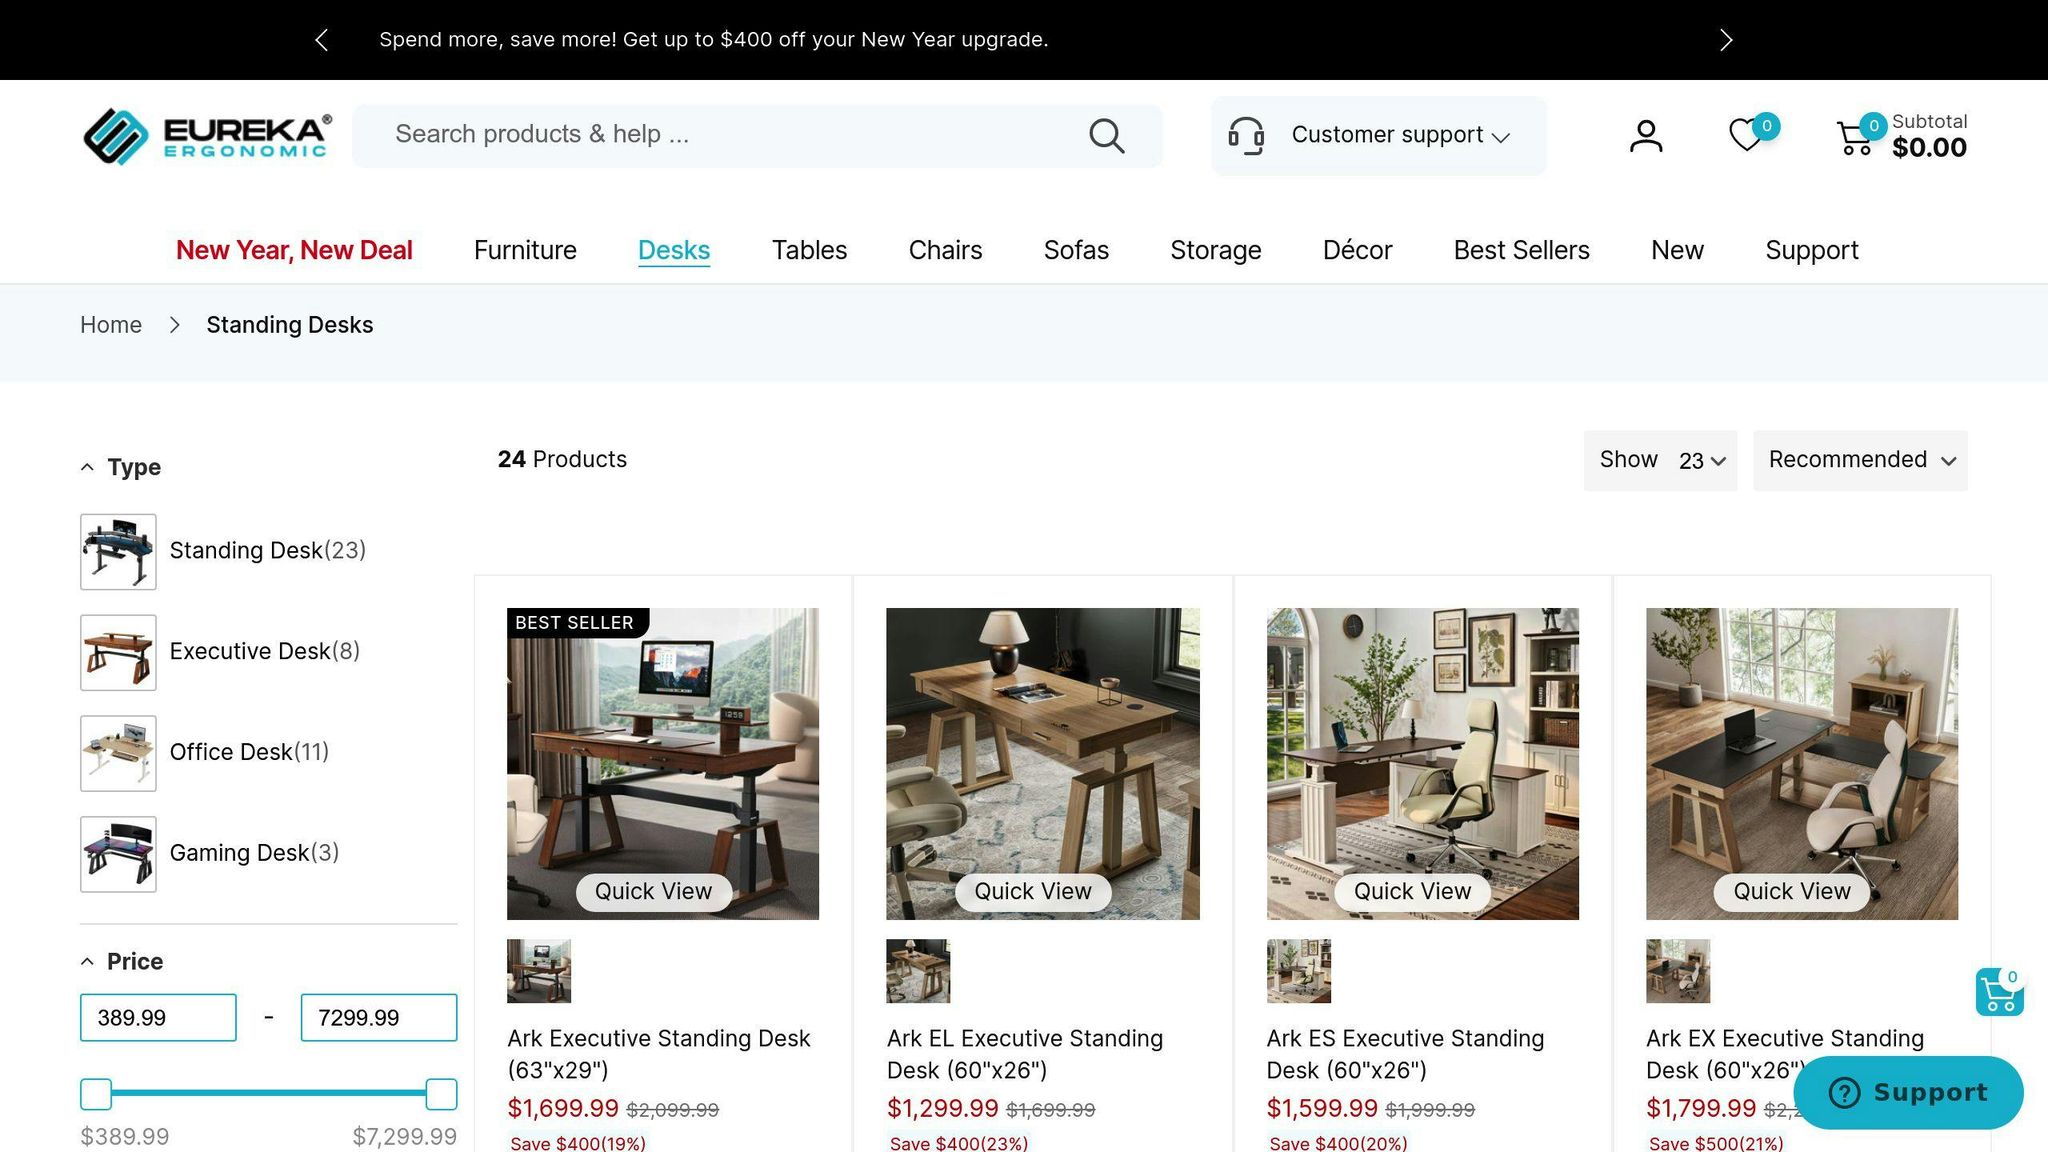Screen dimensions: 2048x1152
Task: Open the Chairs menu
Action: 945,250
